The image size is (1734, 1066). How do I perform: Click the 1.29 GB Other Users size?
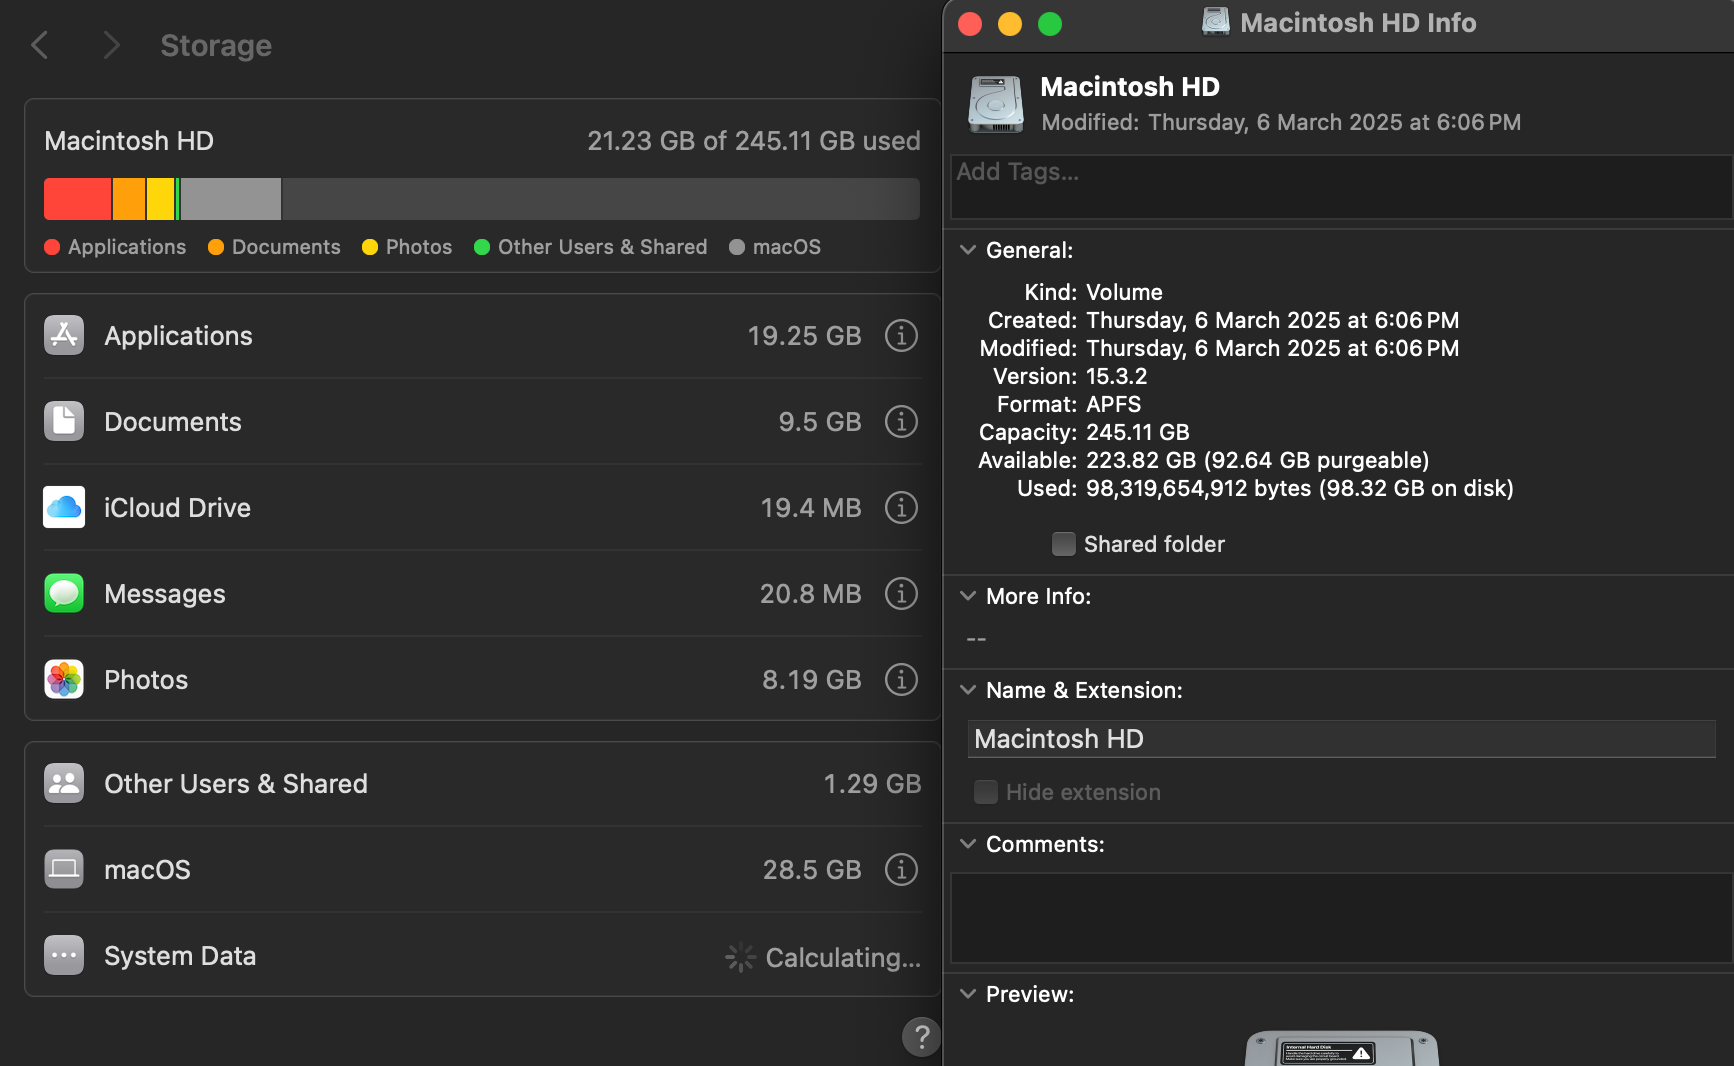point(872,784)
